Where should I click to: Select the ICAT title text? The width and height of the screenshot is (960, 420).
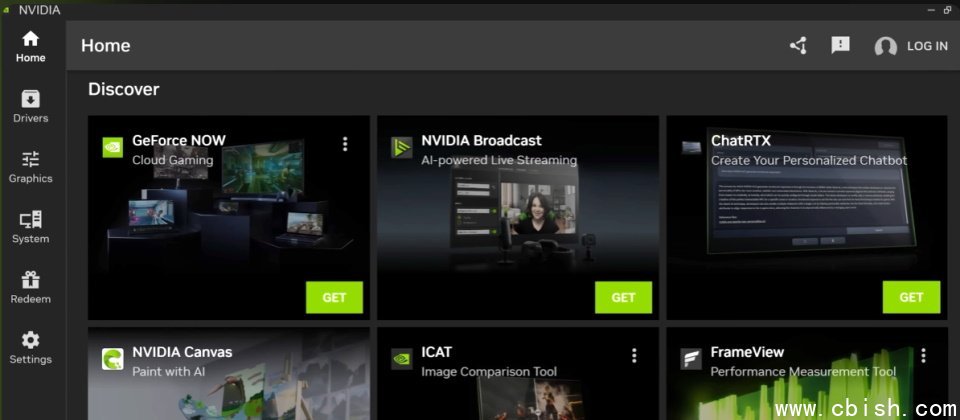point(437,352)
